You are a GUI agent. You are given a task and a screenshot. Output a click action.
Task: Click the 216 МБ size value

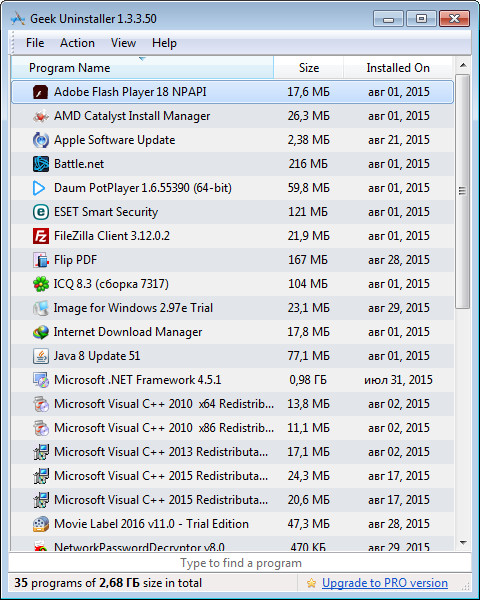[308, 164]
